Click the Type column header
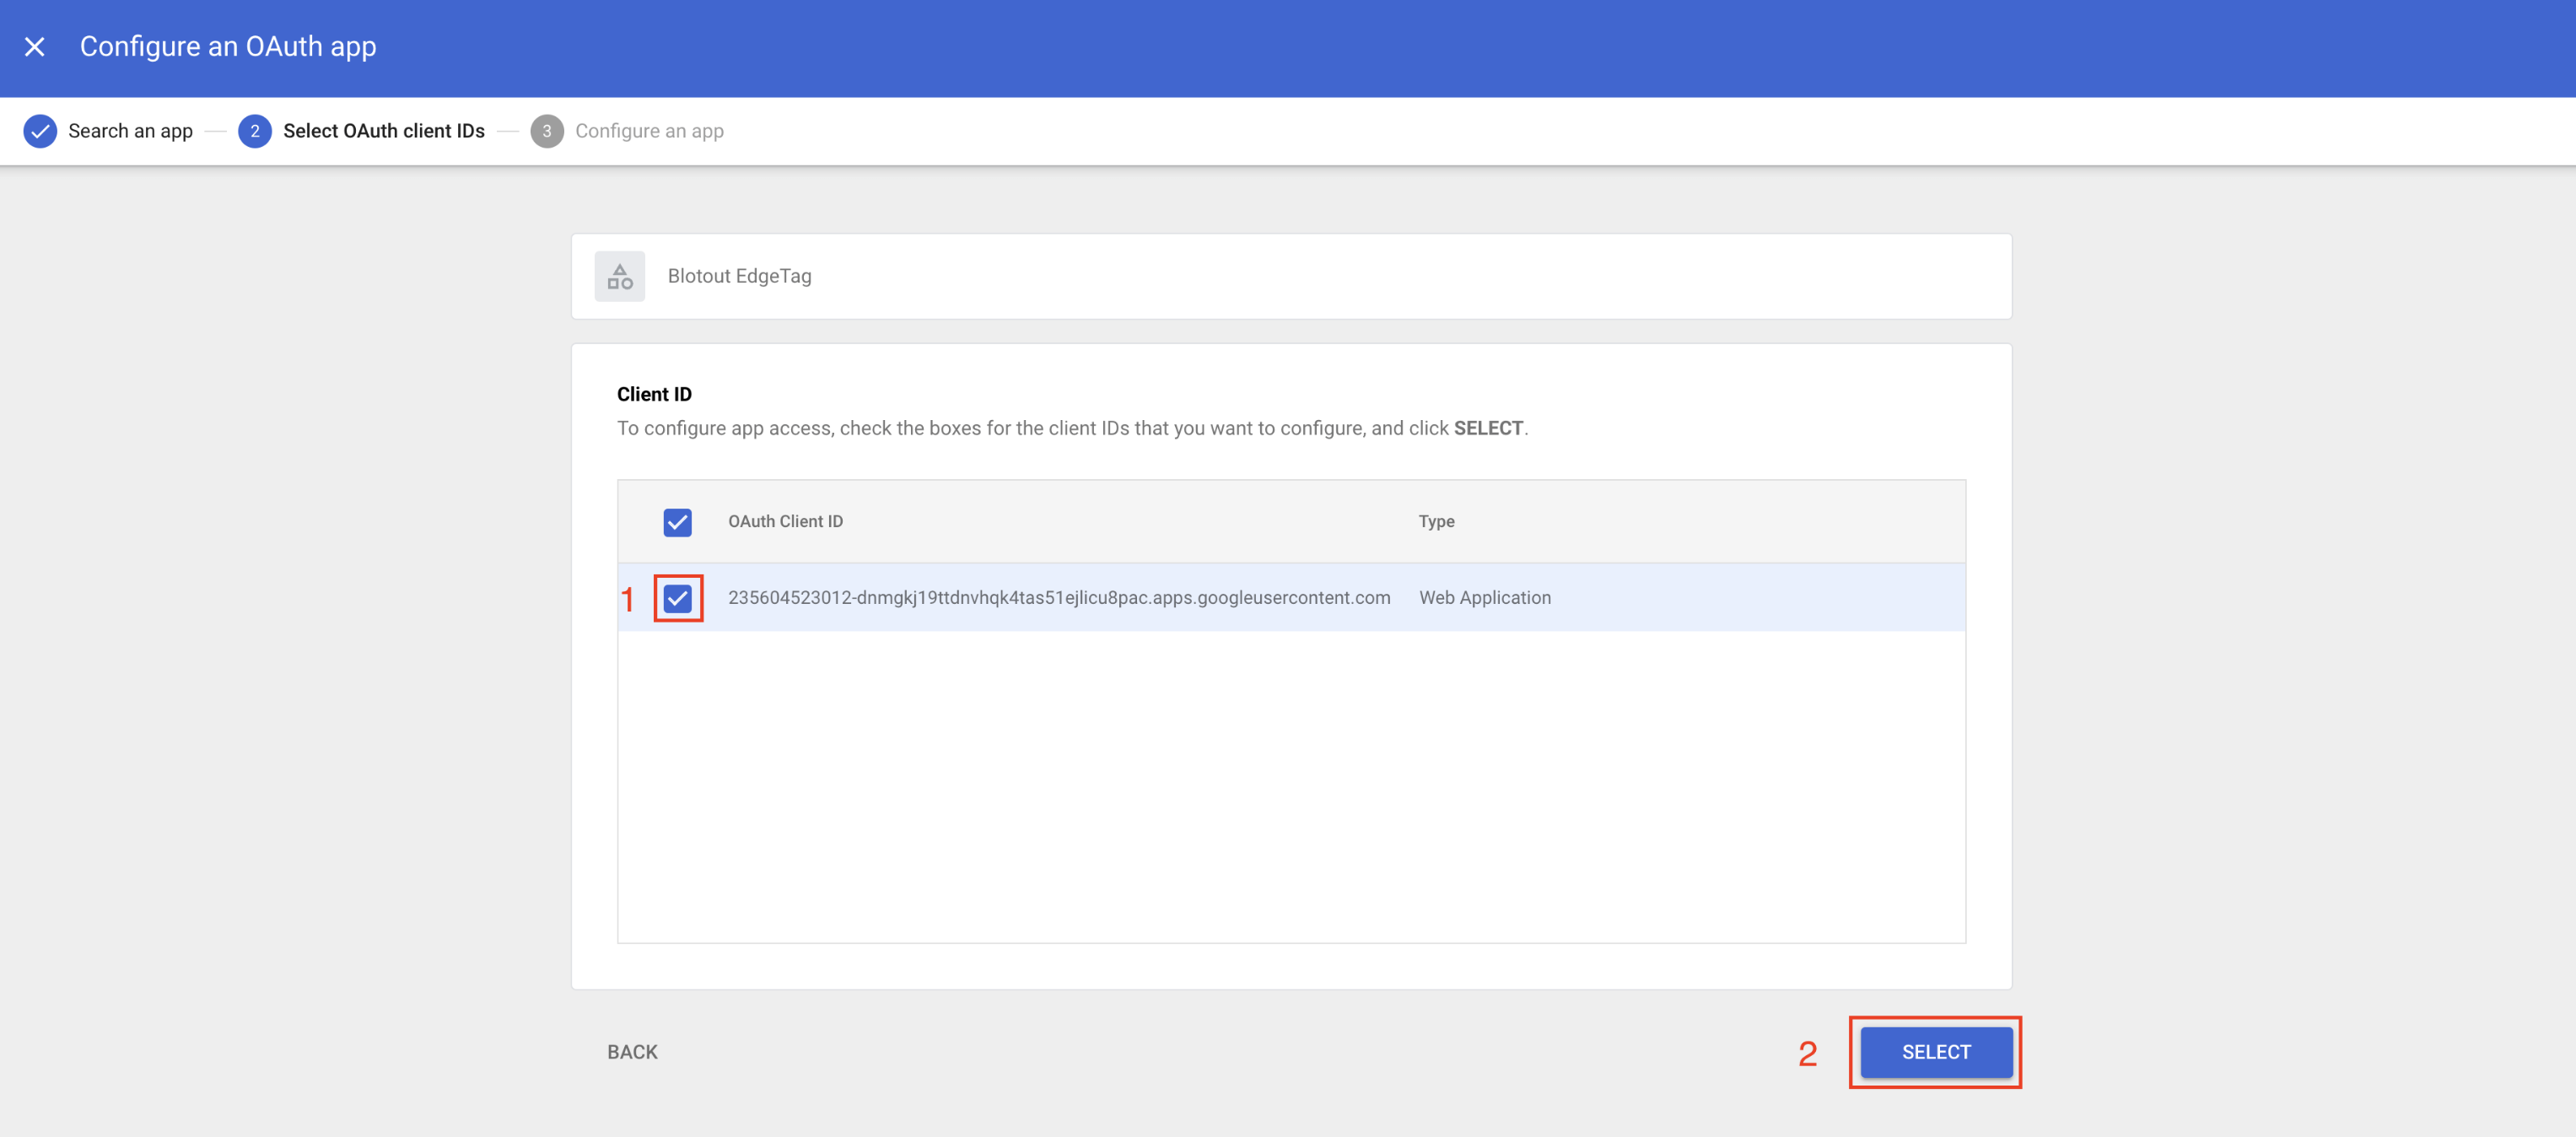The image size is (2576, 1137). (x=1436, y=522)
